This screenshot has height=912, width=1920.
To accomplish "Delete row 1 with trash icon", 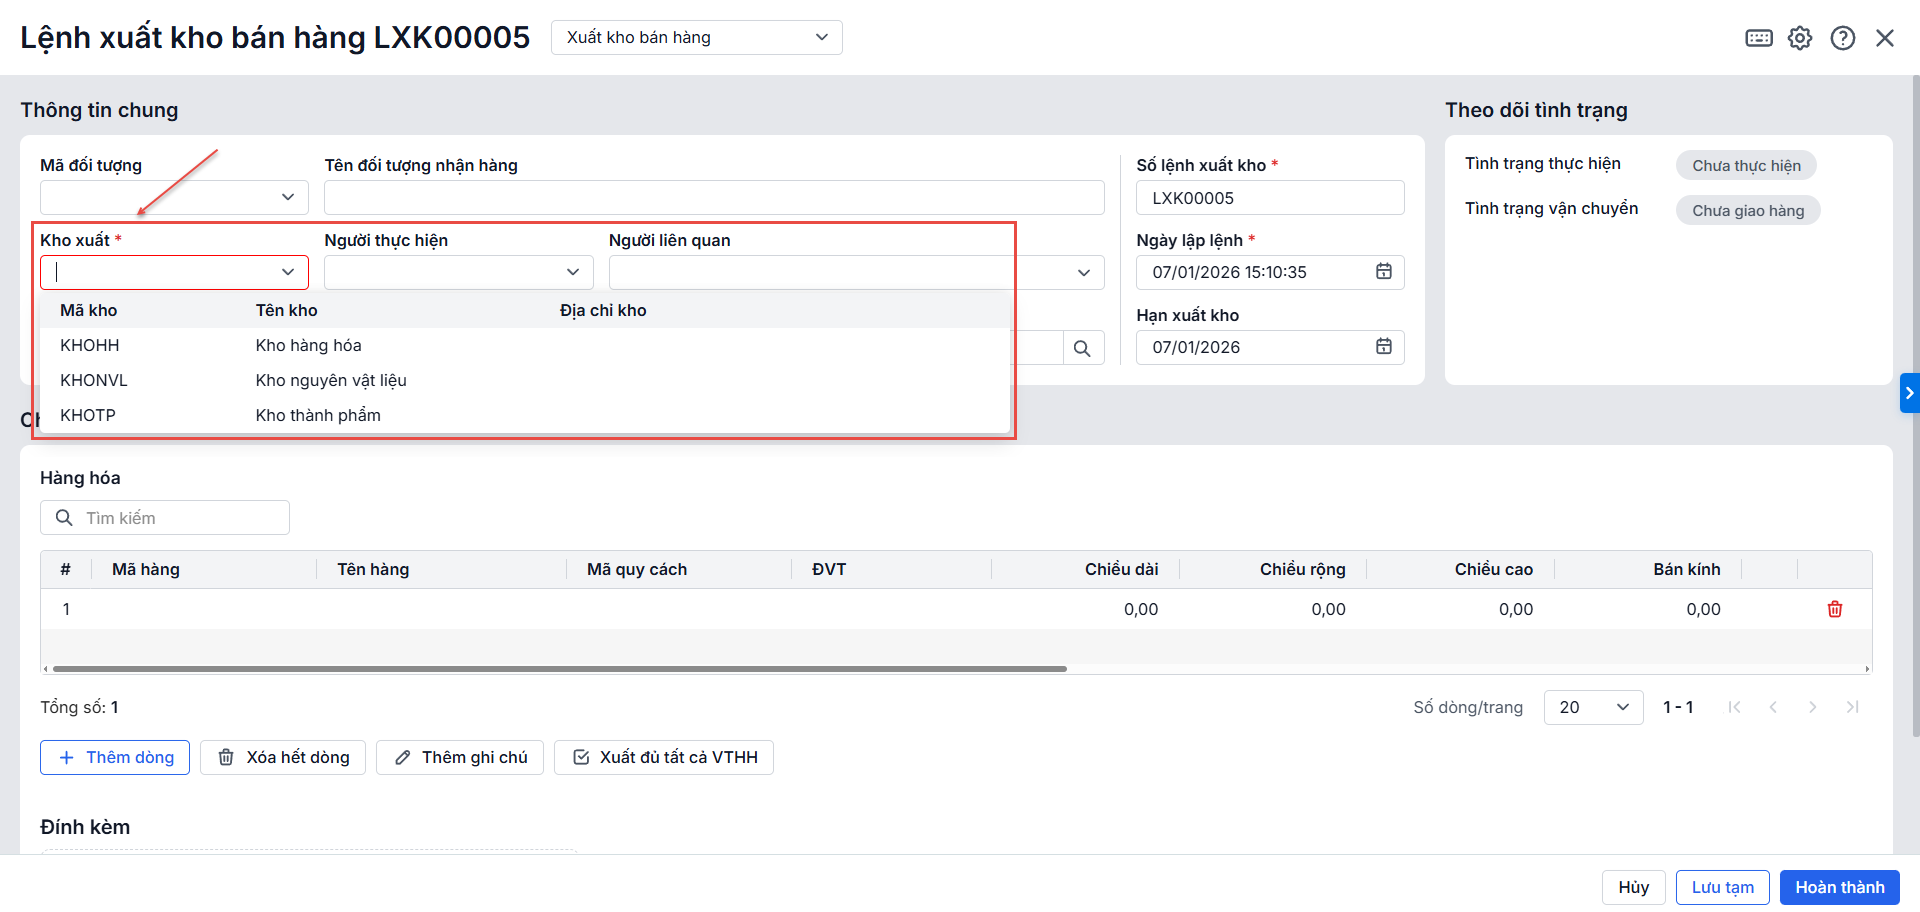I will pos(1835,609).
